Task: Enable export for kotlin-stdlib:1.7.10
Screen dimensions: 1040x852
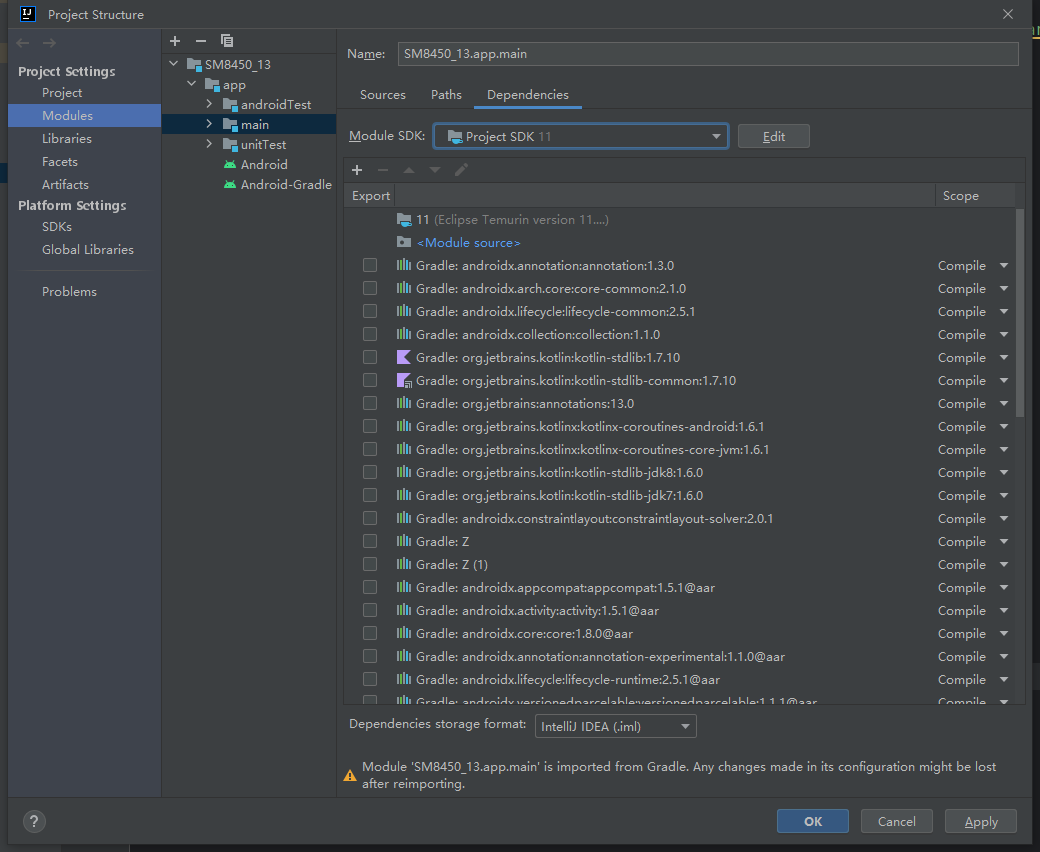Action: click(x=370, y=357)
